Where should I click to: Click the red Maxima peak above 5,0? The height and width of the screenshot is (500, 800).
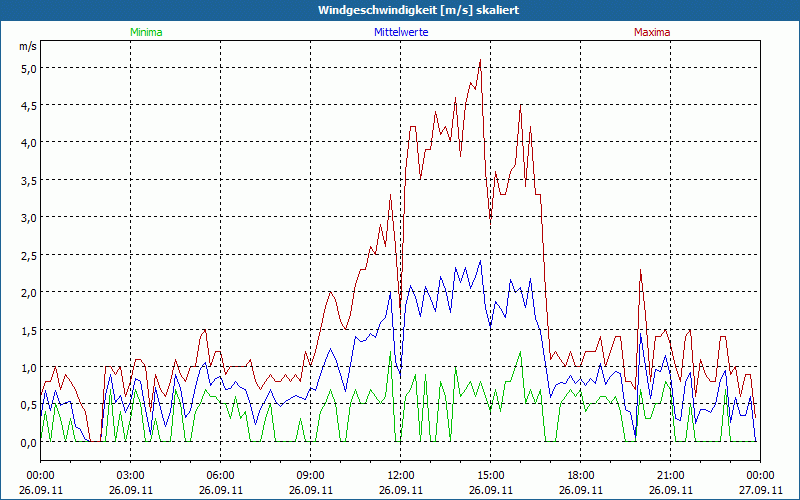(480, 61)
